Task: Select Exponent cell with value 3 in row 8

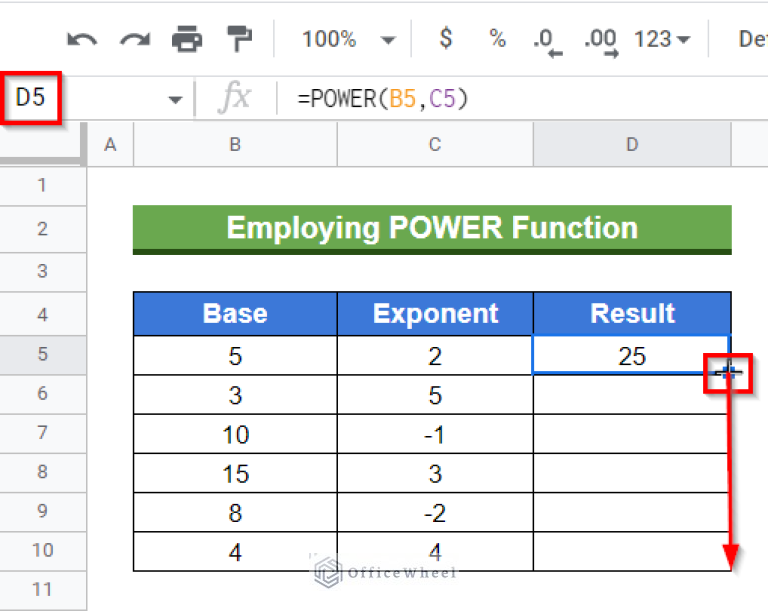Action: [x=435, y=473]
